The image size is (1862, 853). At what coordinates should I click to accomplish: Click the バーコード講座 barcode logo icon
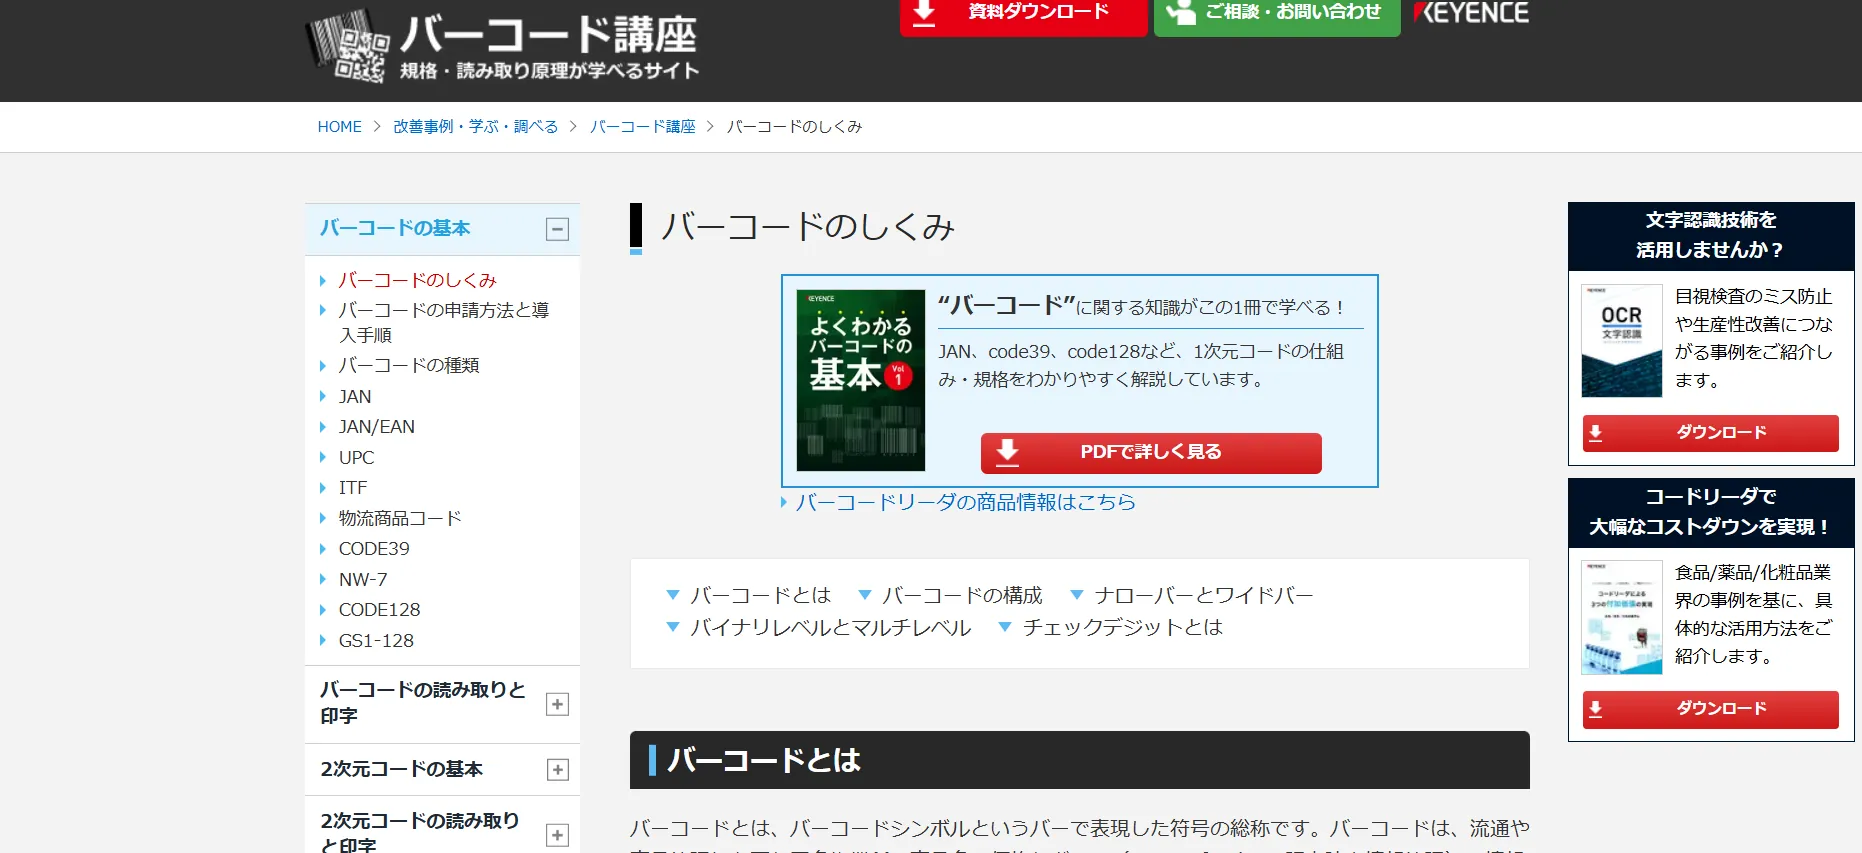click(x=346, y=45)
